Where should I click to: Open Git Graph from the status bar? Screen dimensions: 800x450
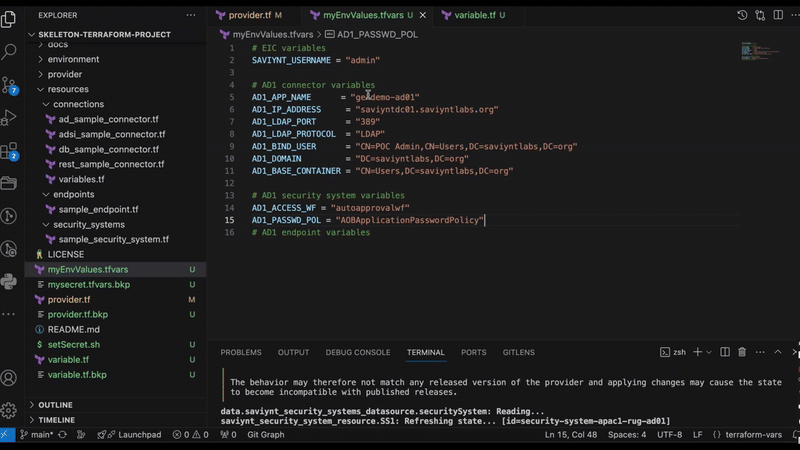(x=266, y=435)
